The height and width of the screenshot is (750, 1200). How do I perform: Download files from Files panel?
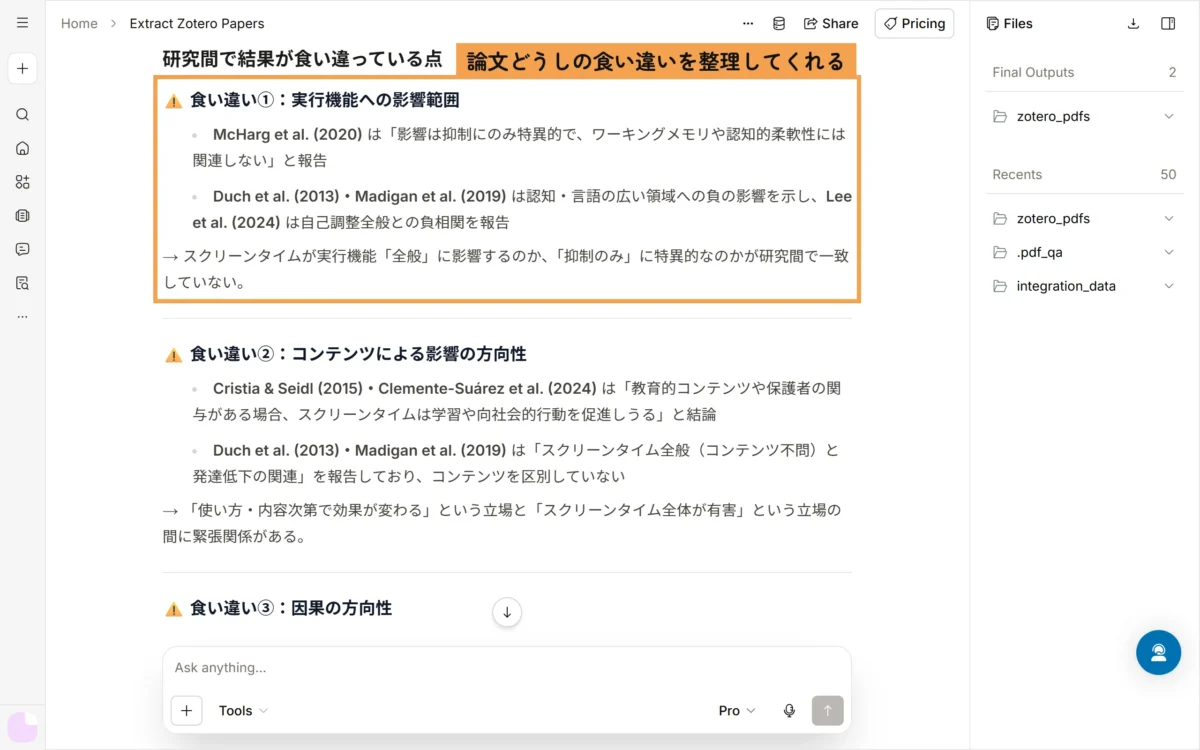(x=1133, y=23)
